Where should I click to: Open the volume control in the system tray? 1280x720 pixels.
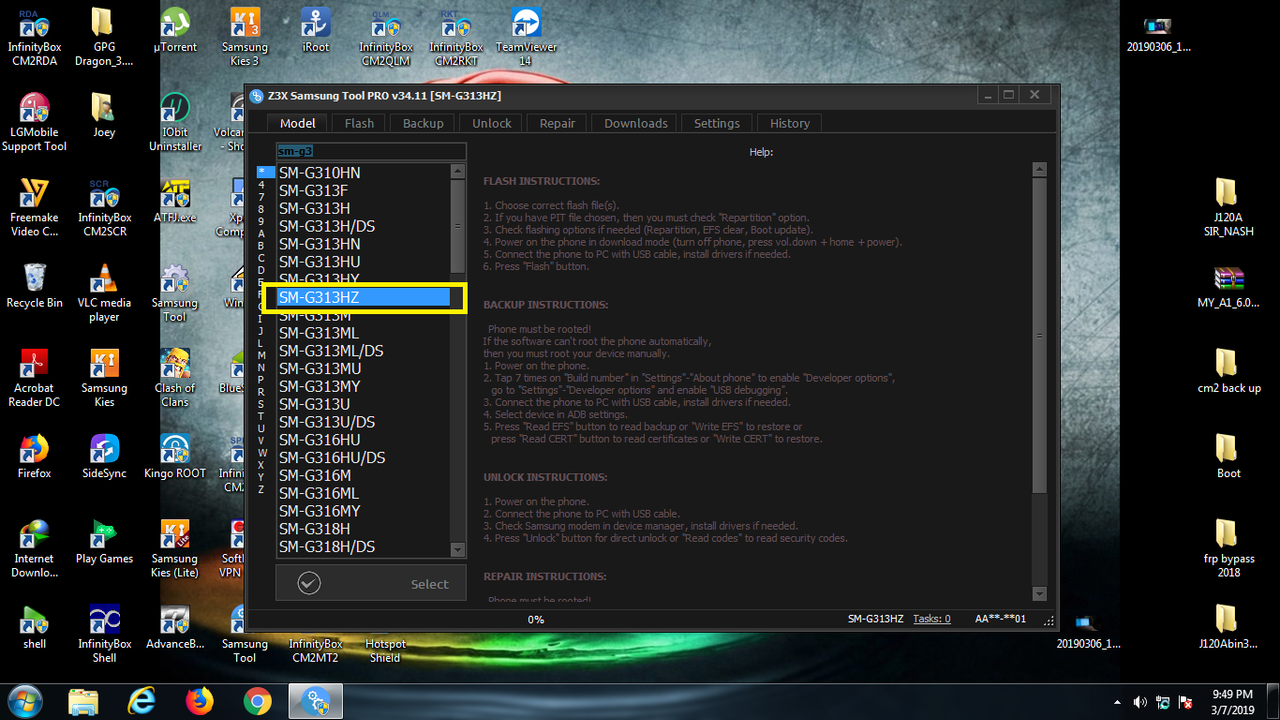tap(1140, 702)
